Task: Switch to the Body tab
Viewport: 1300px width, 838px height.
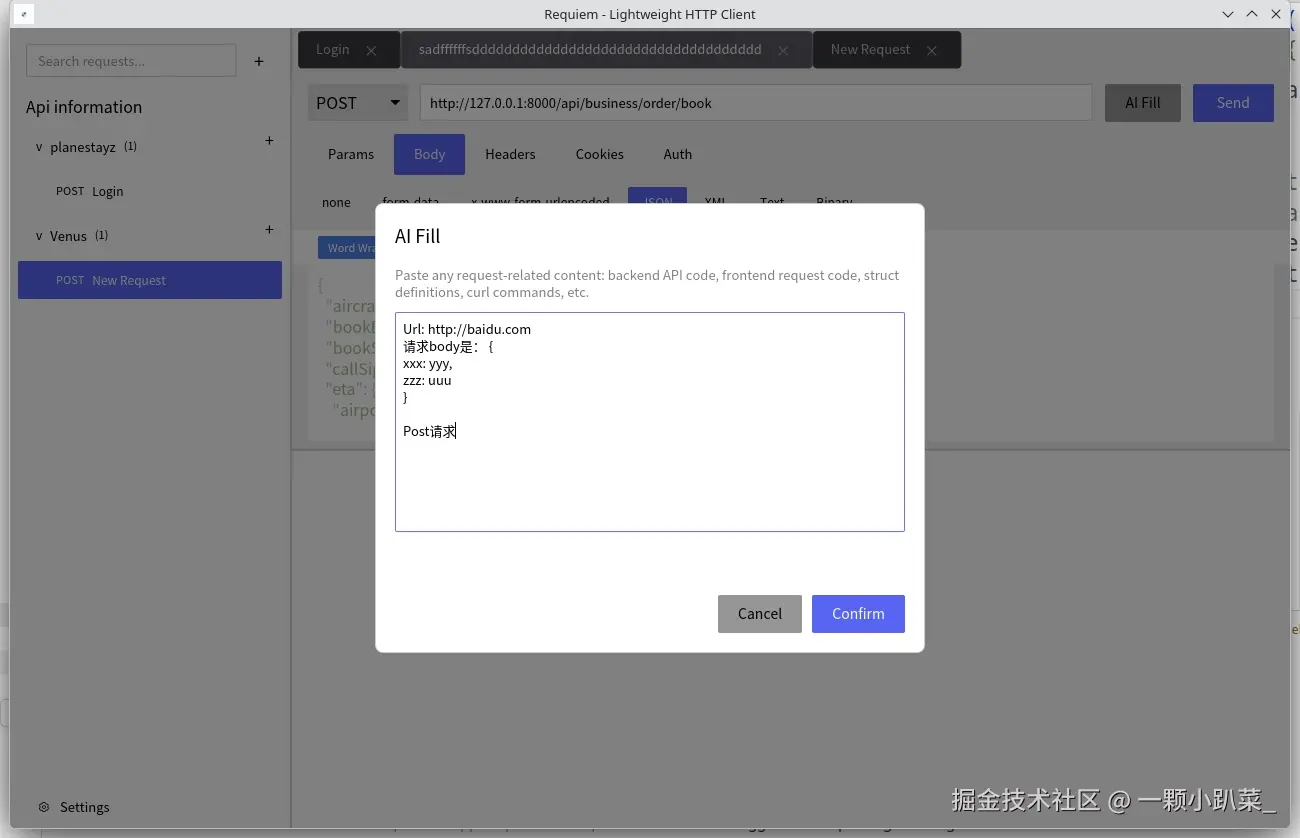Action: tap(430, 154)
